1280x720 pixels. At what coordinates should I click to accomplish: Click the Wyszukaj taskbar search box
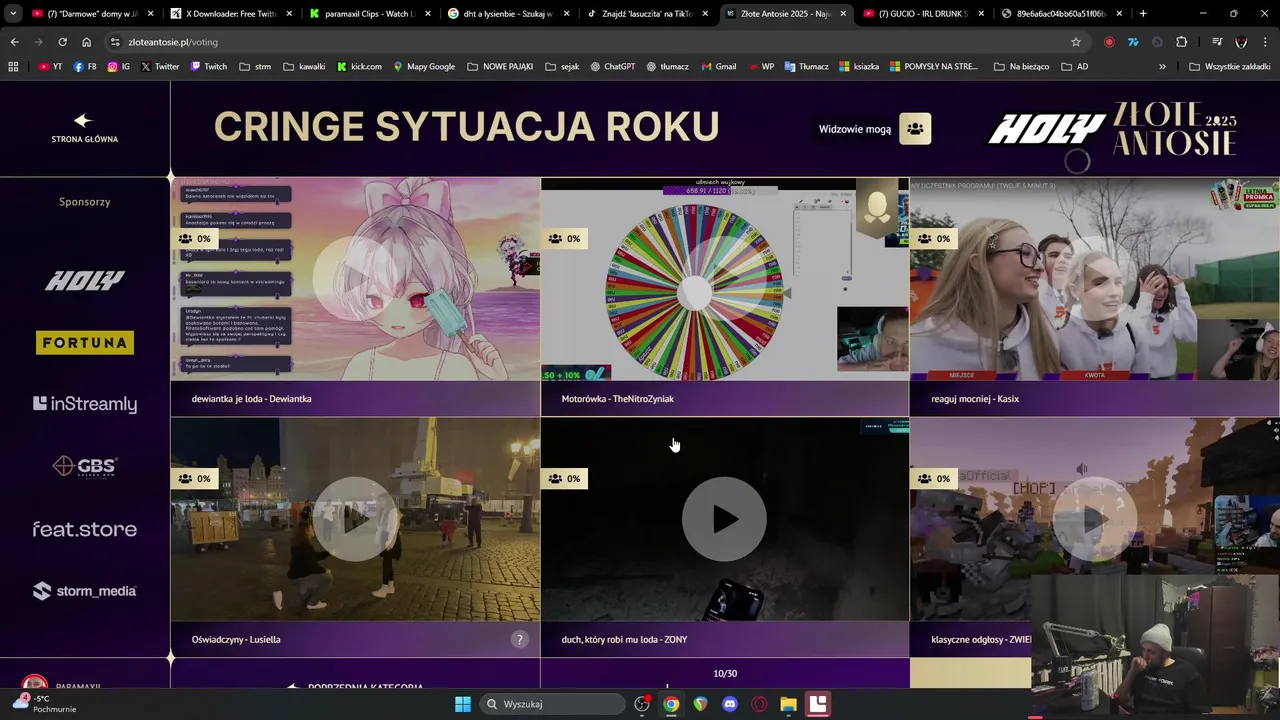tap(553, 704)
